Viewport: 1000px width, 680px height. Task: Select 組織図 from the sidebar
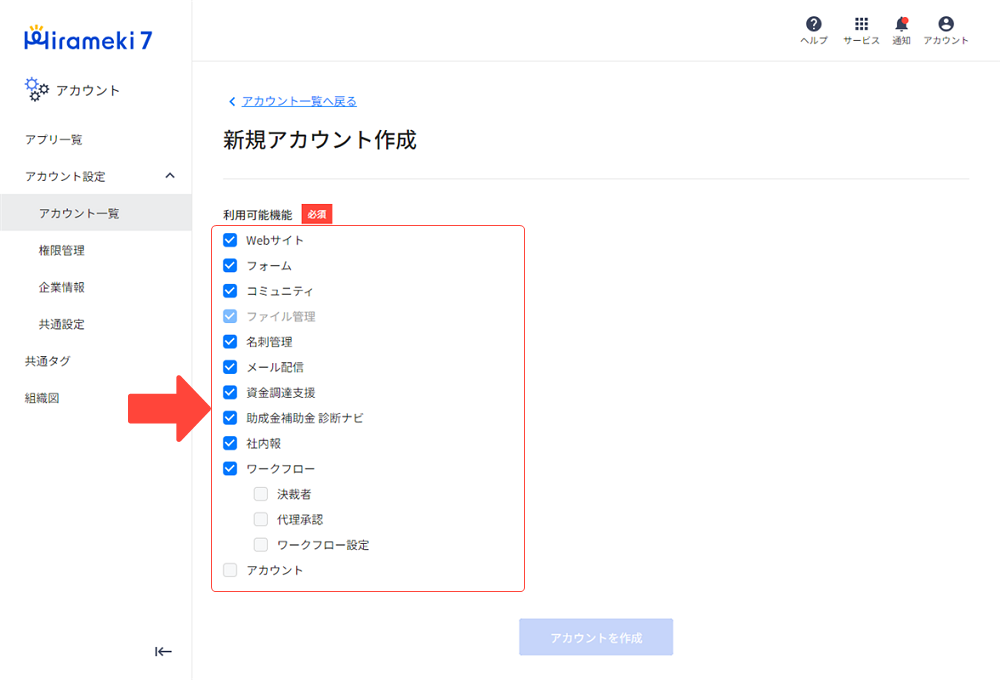click(x=42, y=397)
